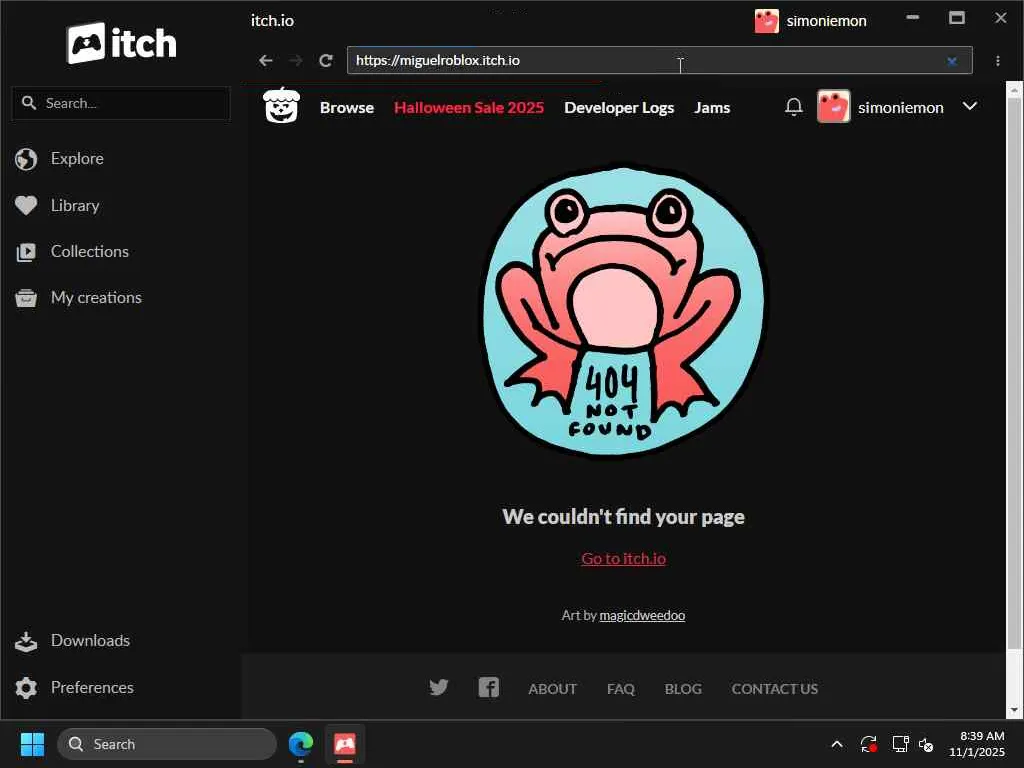1024x768 pixels.
Task: Click the simoniemon avatar in the title bar
Action: 767,21
